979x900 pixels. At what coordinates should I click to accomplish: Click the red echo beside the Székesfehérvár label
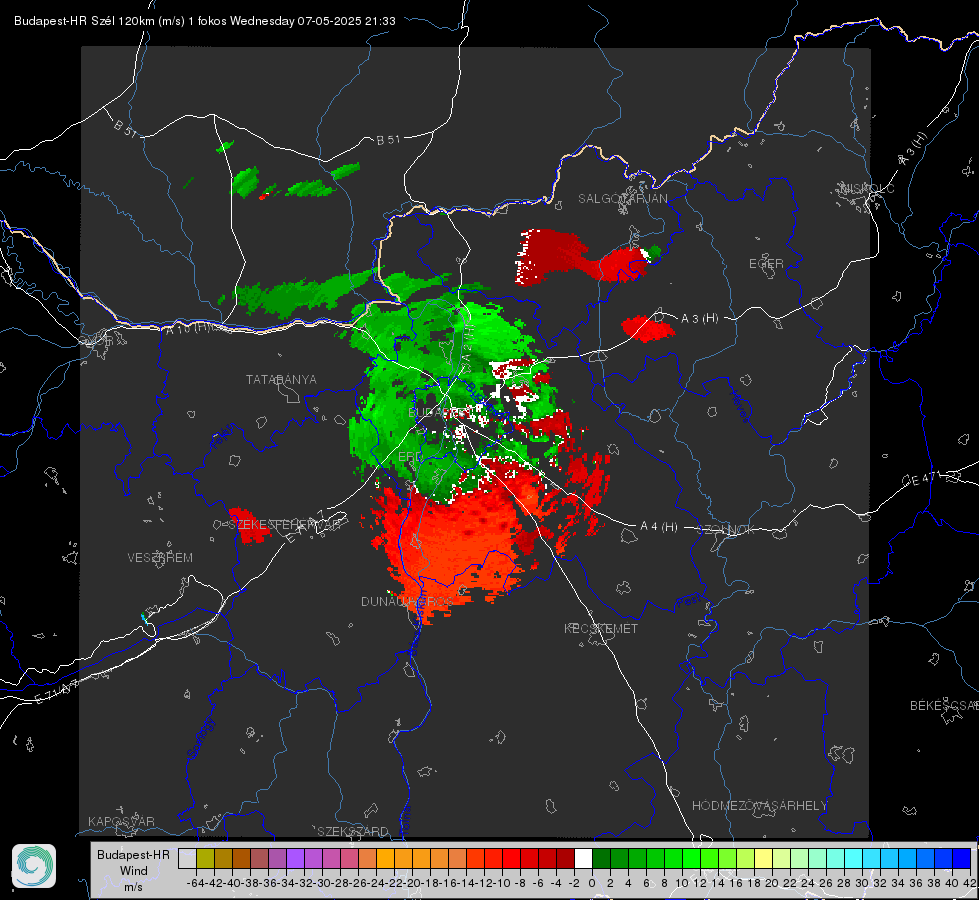[250, 525]
